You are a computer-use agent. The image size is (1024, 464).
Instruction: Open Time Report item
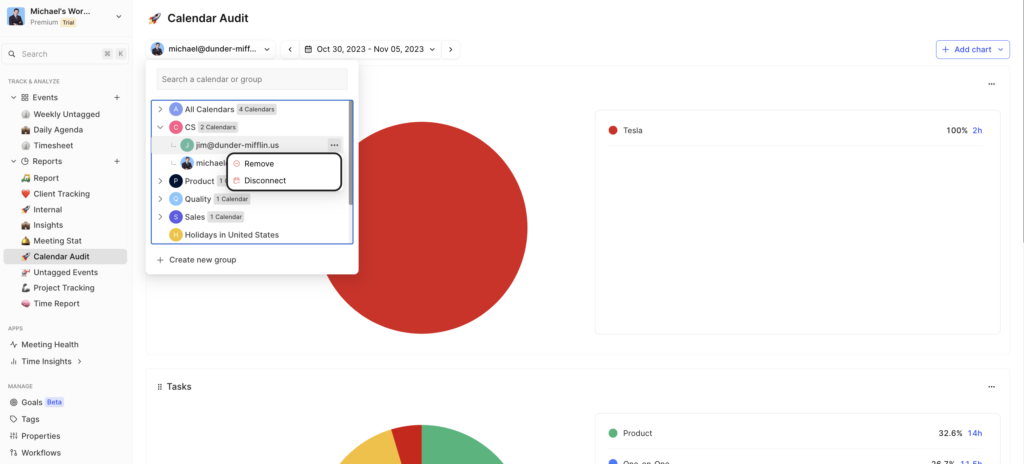coord(56,303)
